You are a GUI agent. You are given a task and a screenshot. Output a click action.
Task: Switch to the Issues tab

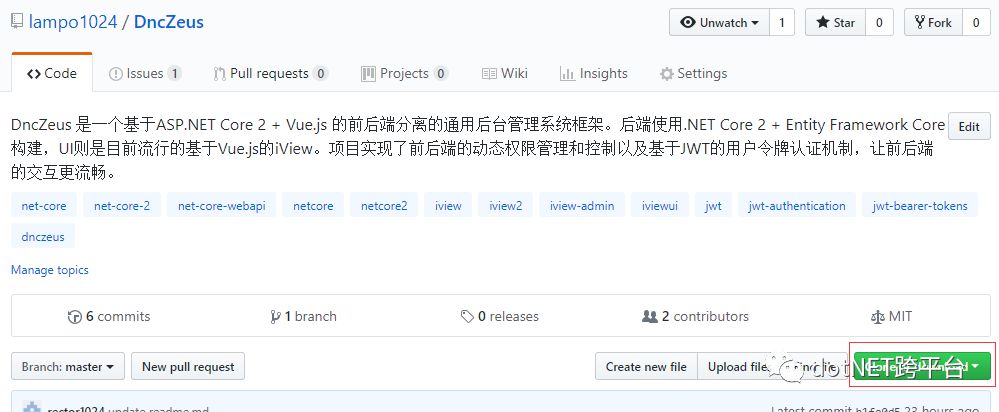tap(145, 73)
